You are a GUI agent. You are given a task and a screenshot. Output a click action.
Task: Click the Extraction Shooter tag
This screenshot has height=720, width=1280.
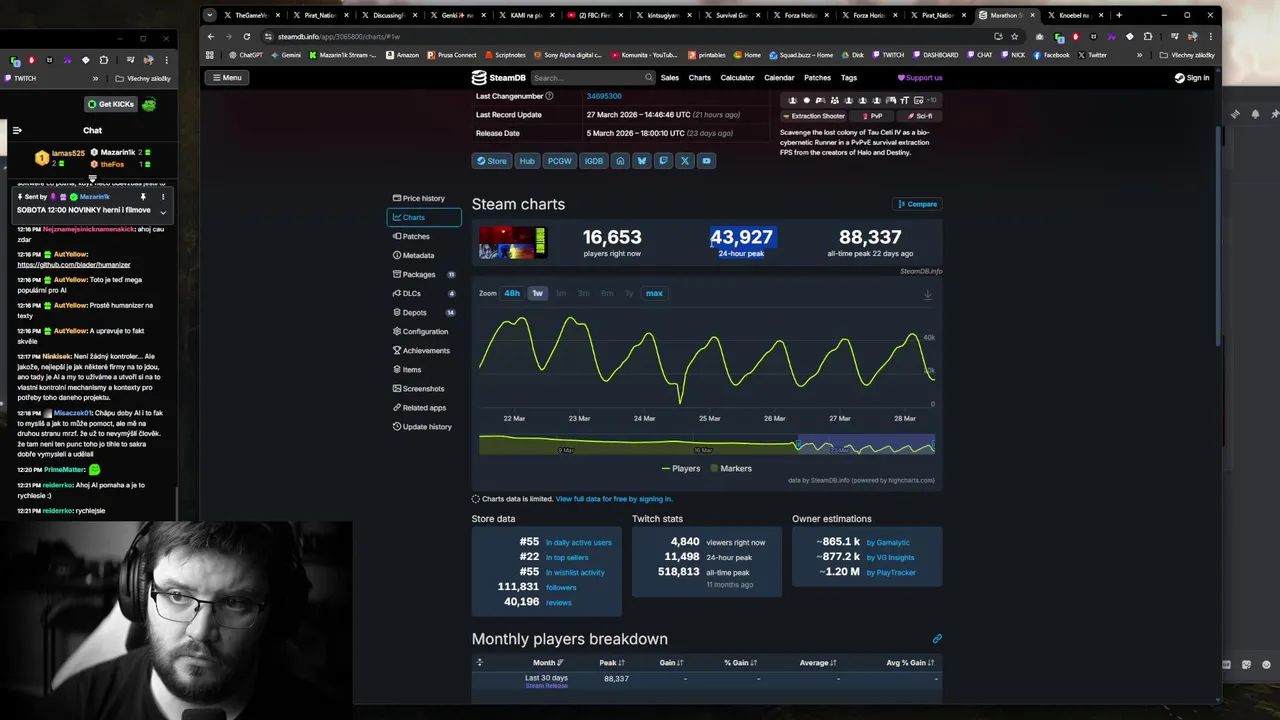(x=813, y=116)
